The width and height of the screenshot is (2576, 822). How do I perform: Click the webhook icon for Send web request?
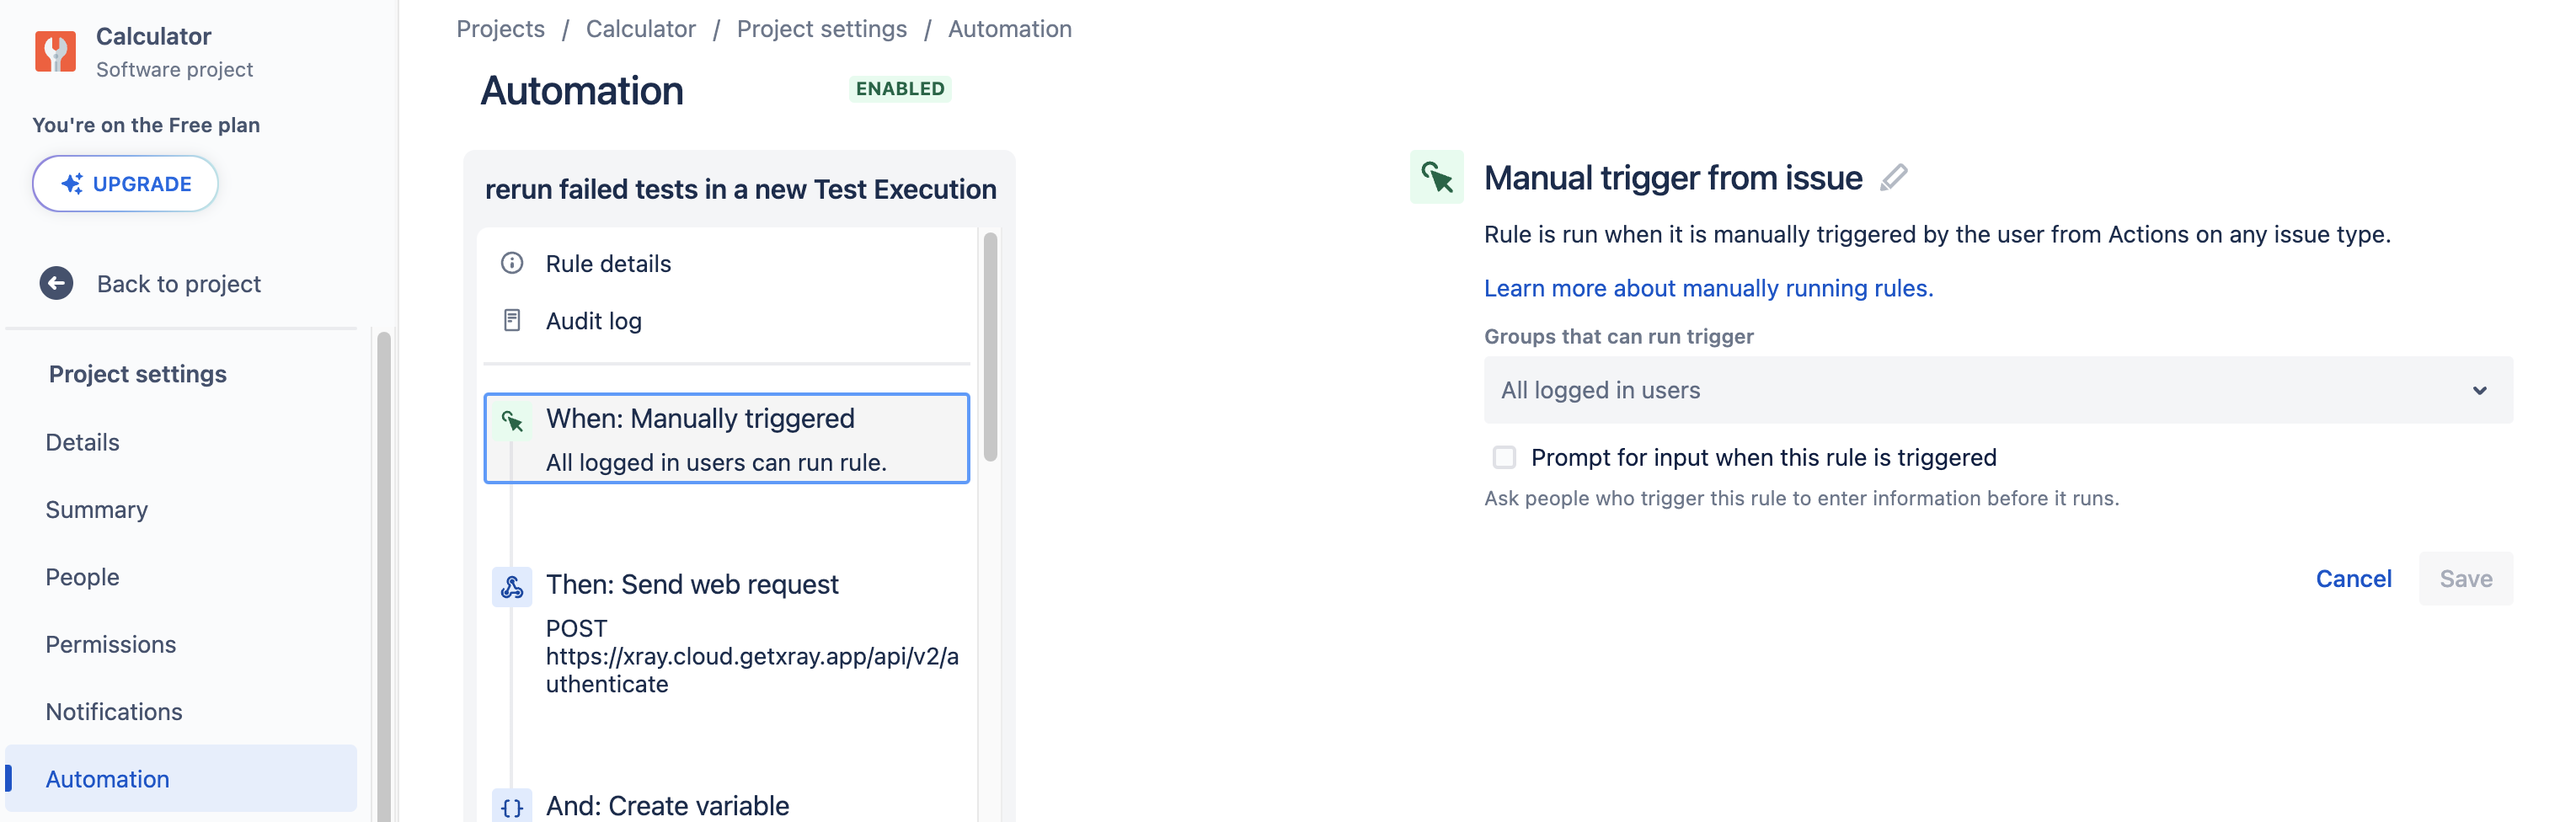click(512, 586)
